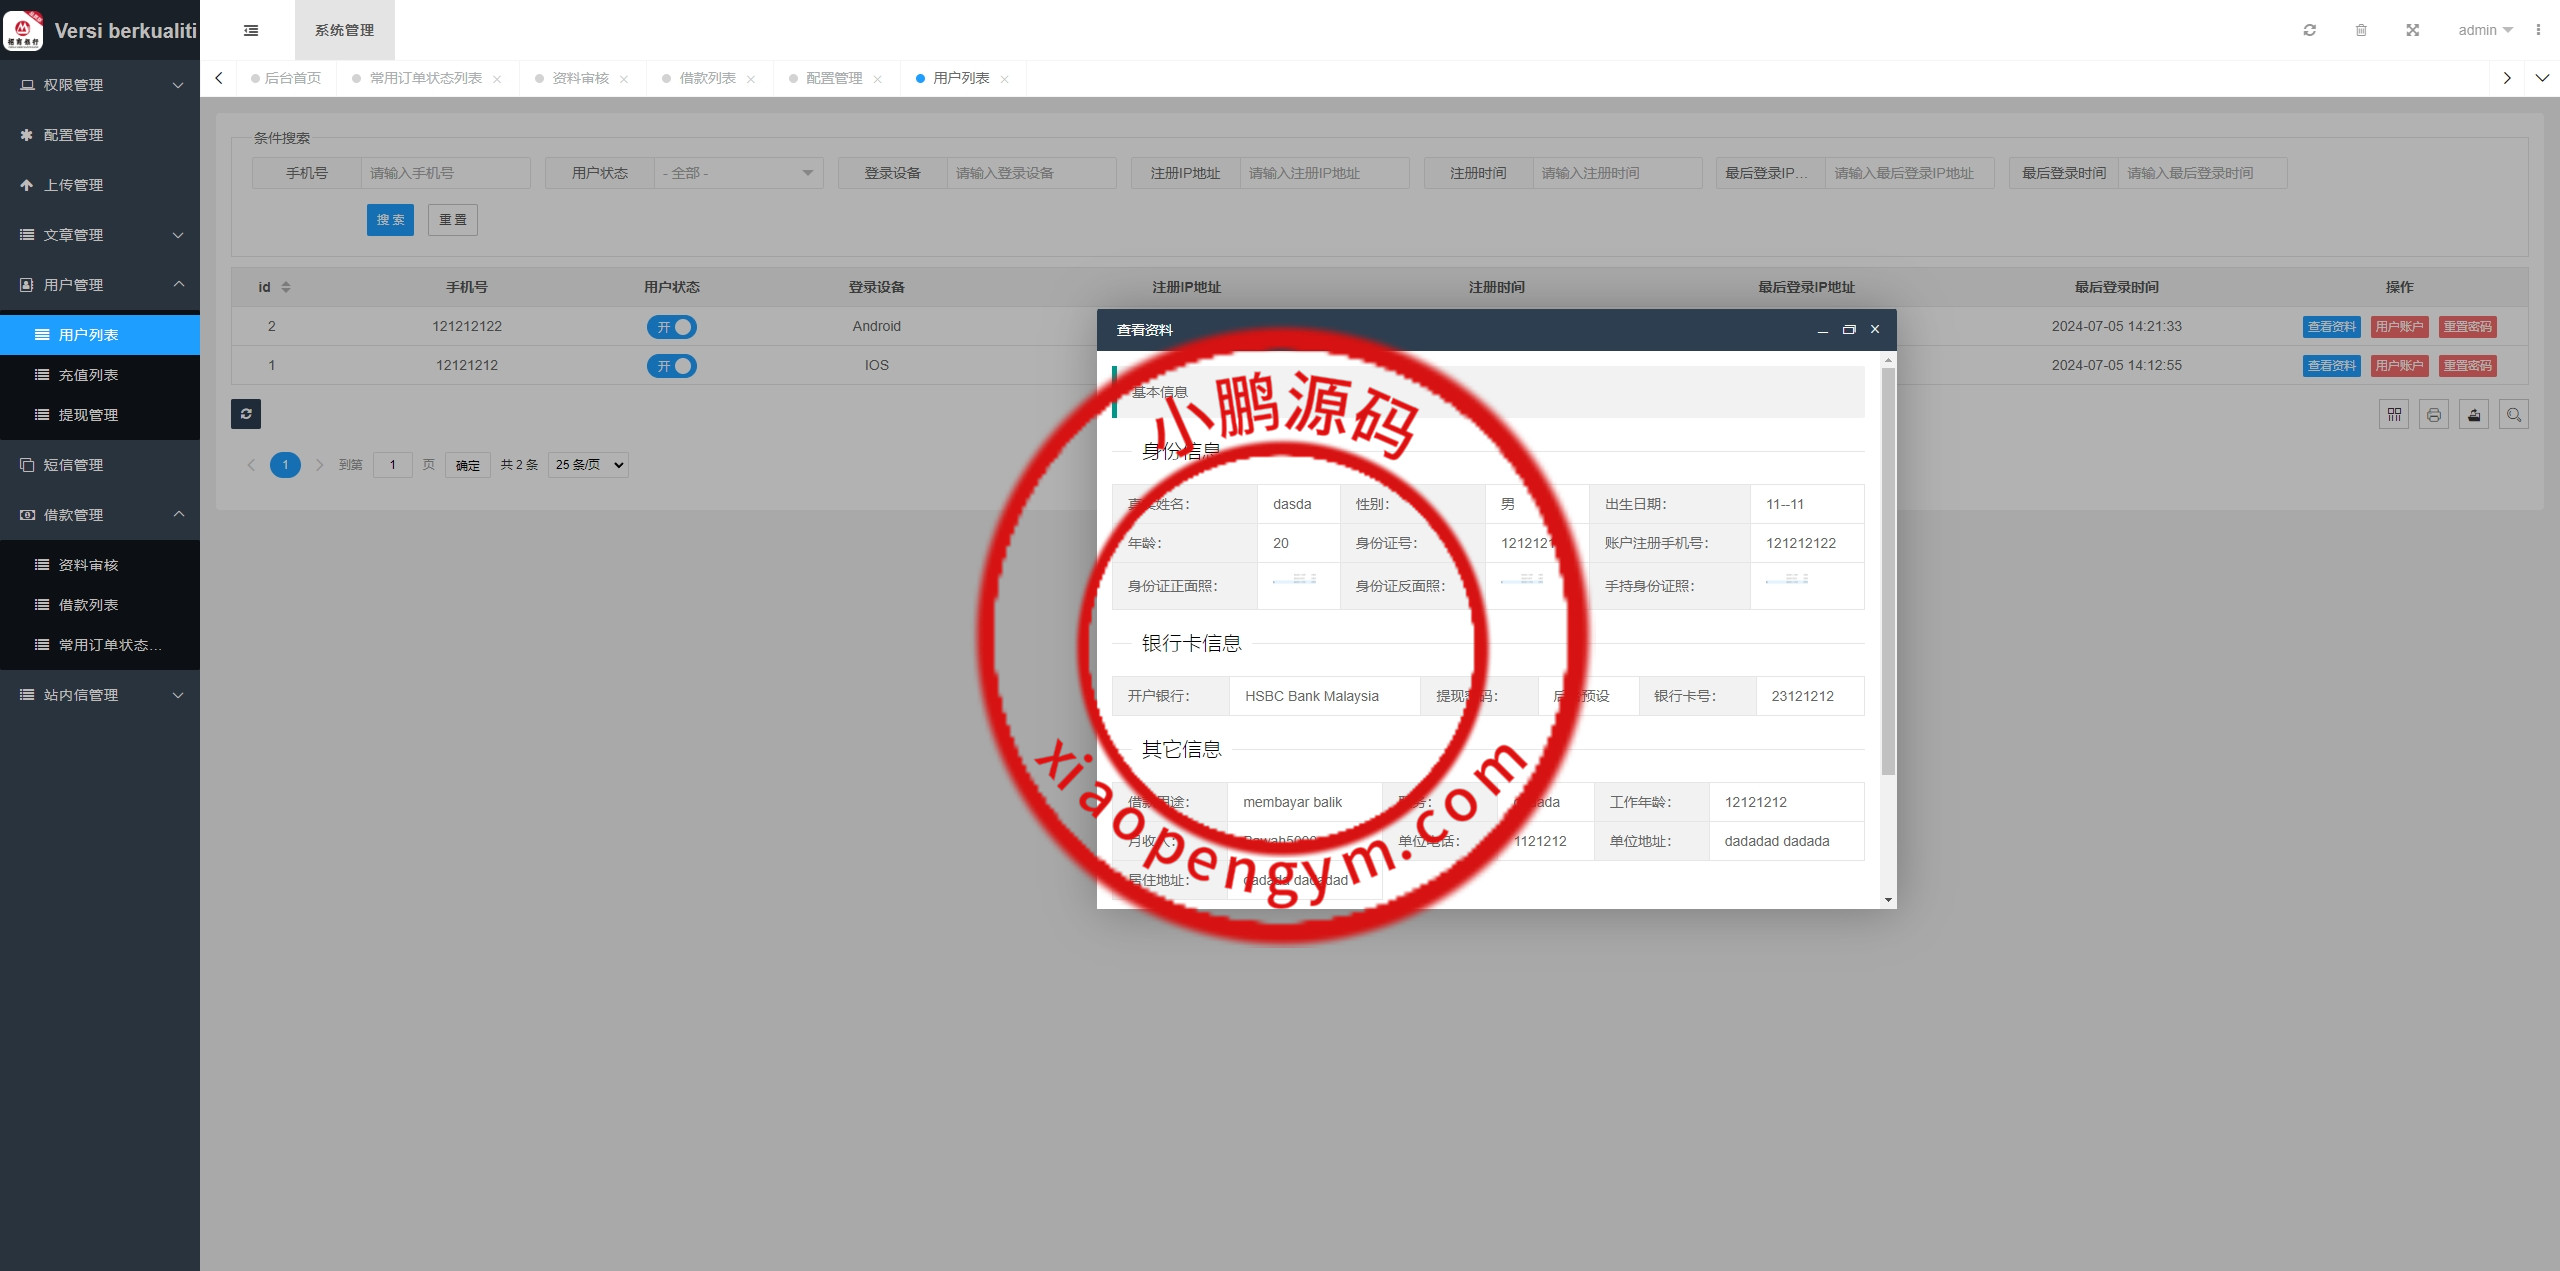Click the export table icon
The image size is (2560, 1271).
(x=2474, y=415)
